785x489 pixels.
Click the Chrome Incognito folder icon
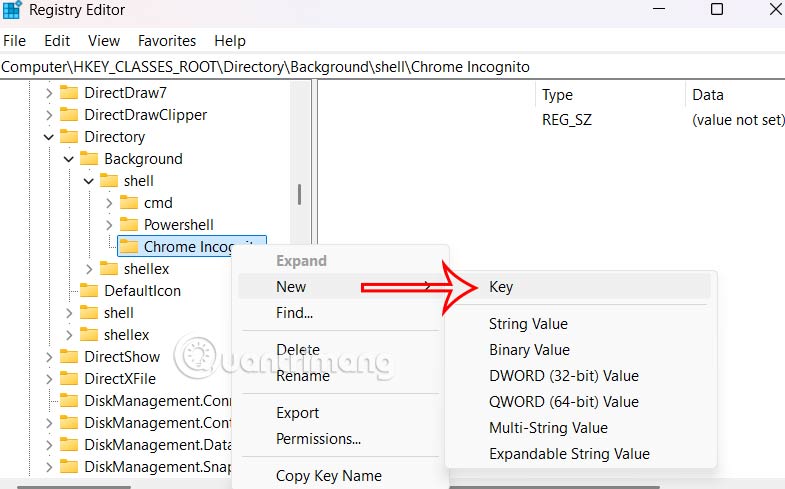[x=129, y=247]
